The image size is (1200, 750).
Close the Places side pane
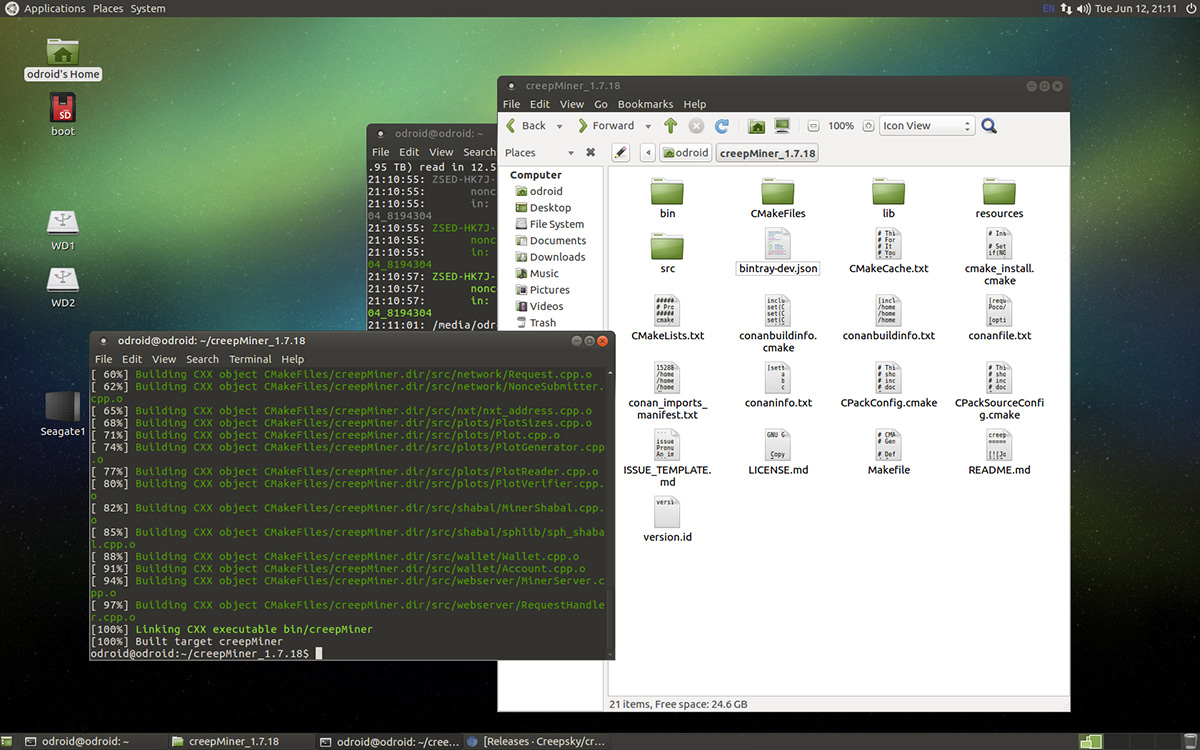[590, 153]
